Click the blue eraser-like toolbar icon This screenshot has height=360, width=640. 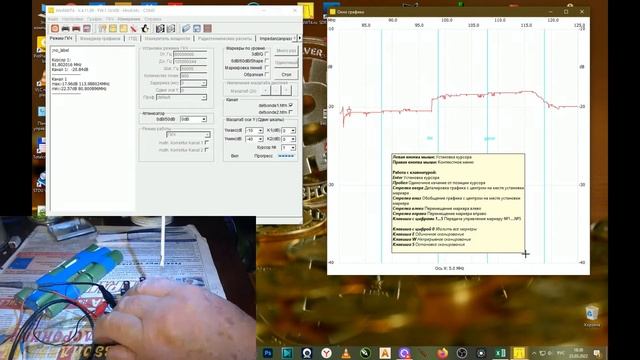coord(186,29)
